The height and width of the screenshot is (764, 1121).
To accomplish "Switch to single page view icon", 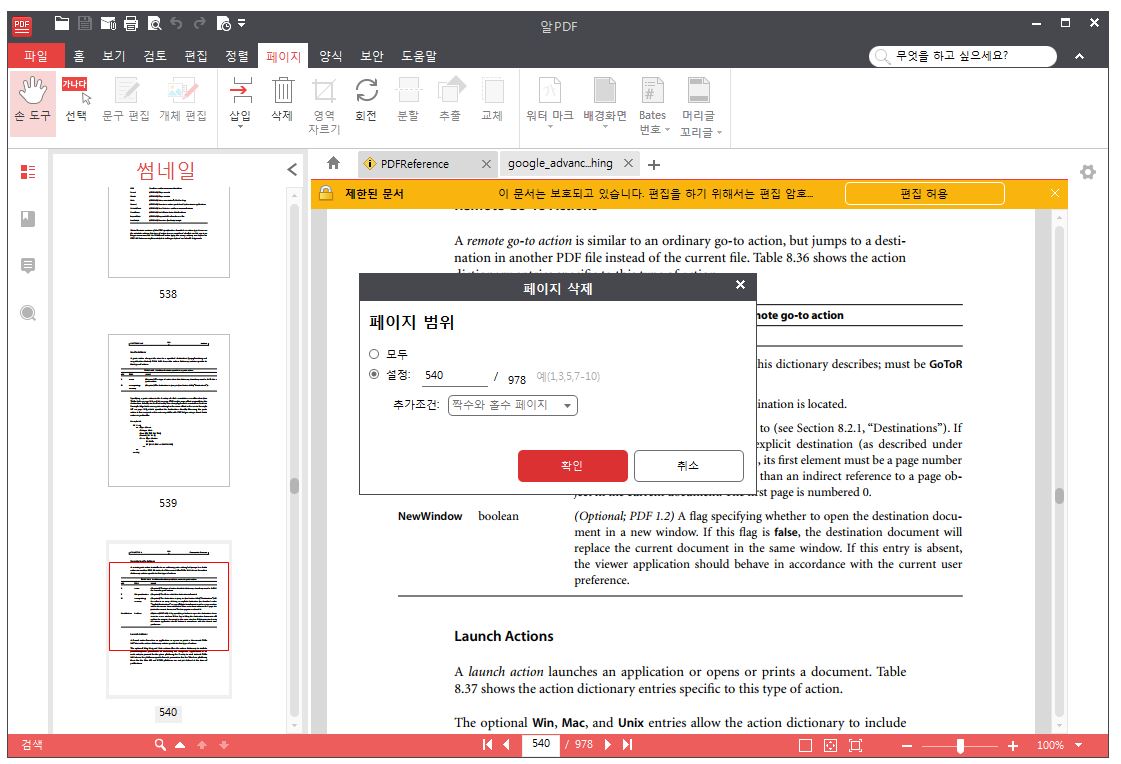I will click(805, 745).
